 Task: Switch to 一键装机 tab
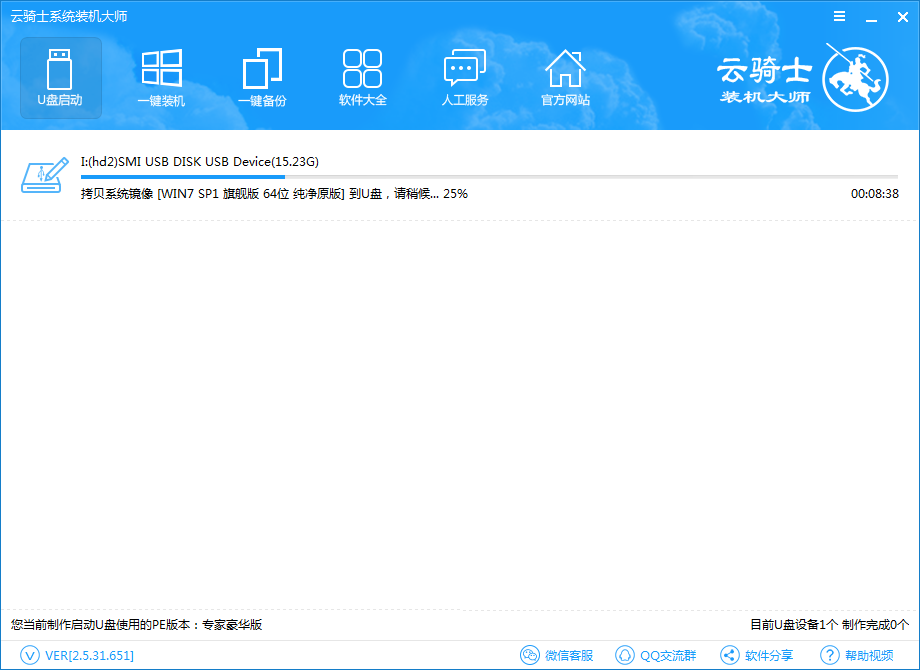pos(161,78)
